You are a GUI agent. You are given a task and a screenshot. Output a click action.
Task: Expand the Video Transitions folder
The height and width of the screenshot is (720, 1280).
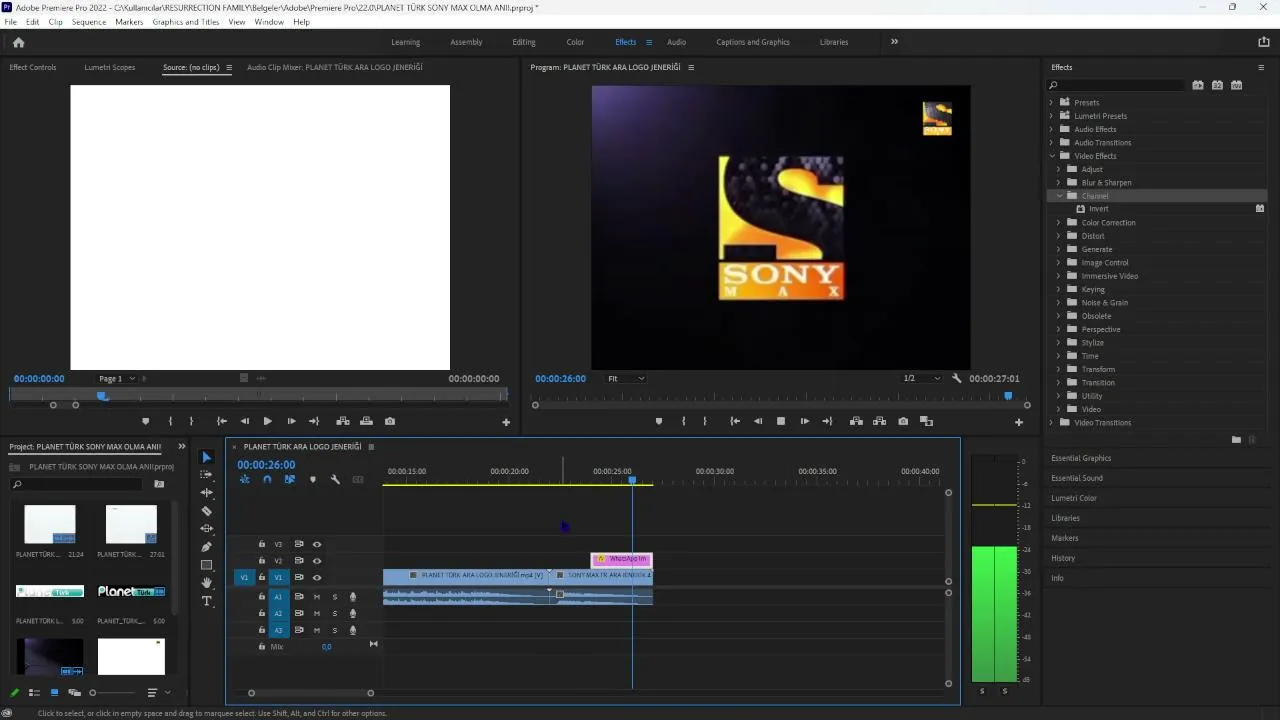click(x=1051, y=423)
